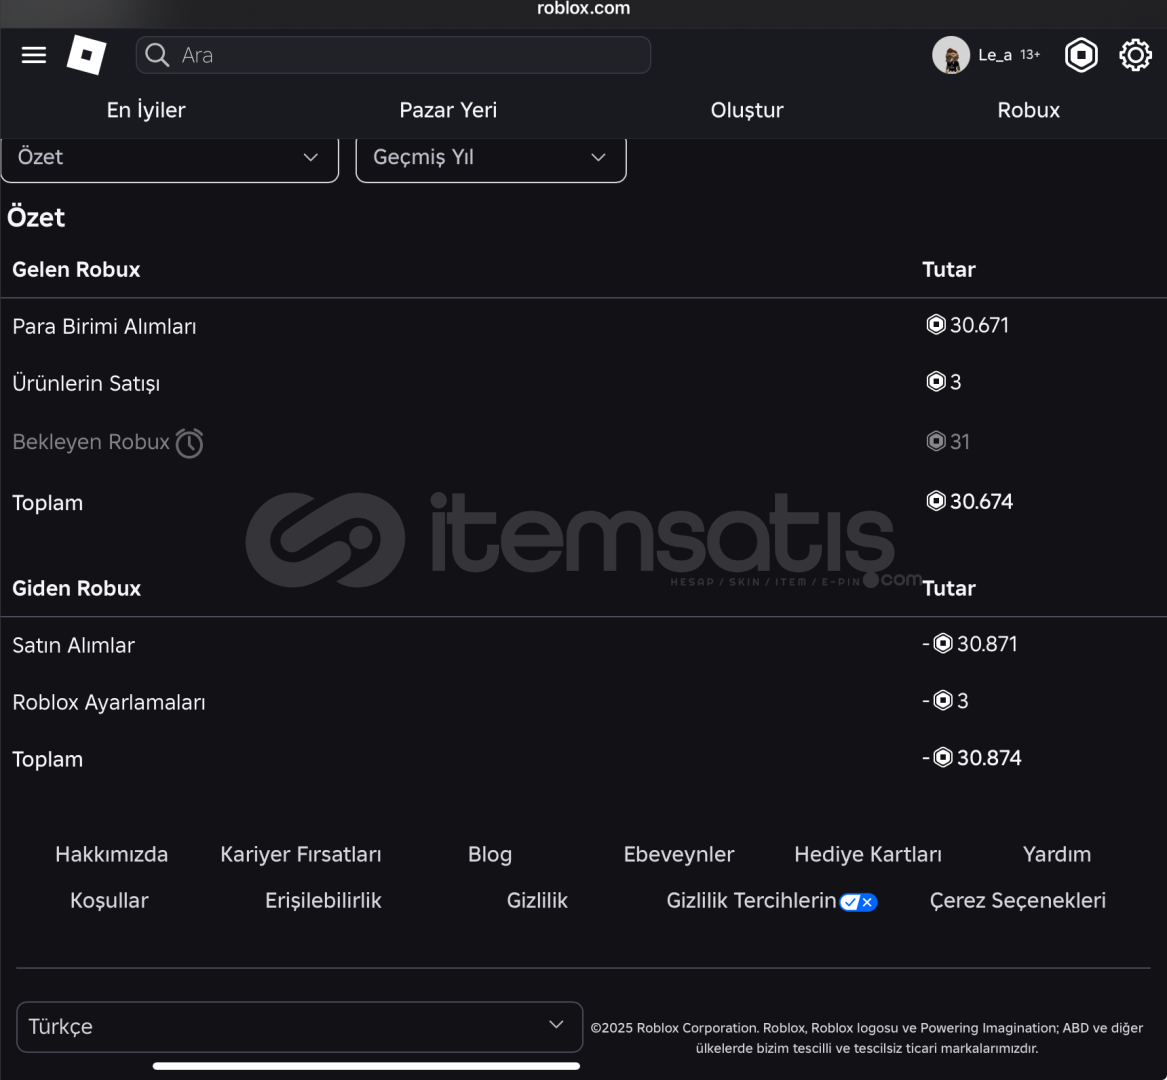Viewport: 1167px width, 1080px height.
Task: Open the Ürünlerin Satışı row
Action: click(x=584, y=383)
